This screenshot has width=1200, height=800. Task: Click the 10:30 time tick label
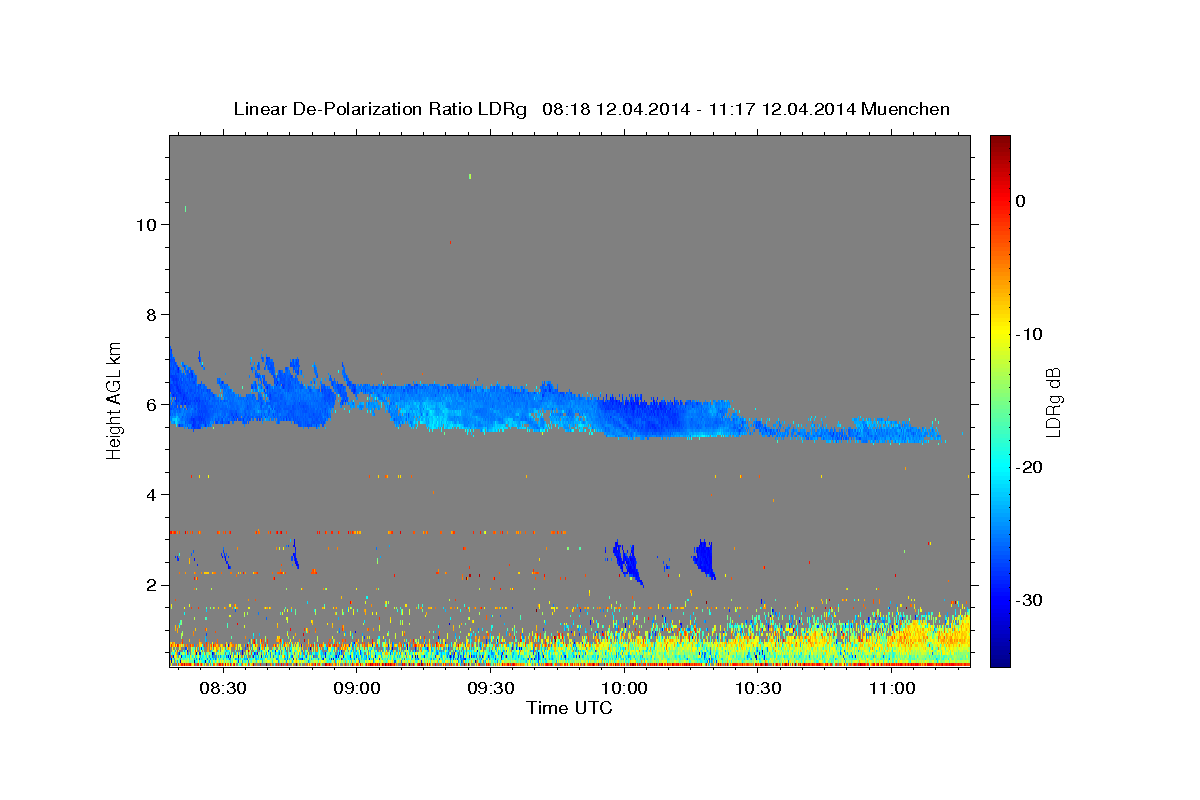click(x=758, y=689)
